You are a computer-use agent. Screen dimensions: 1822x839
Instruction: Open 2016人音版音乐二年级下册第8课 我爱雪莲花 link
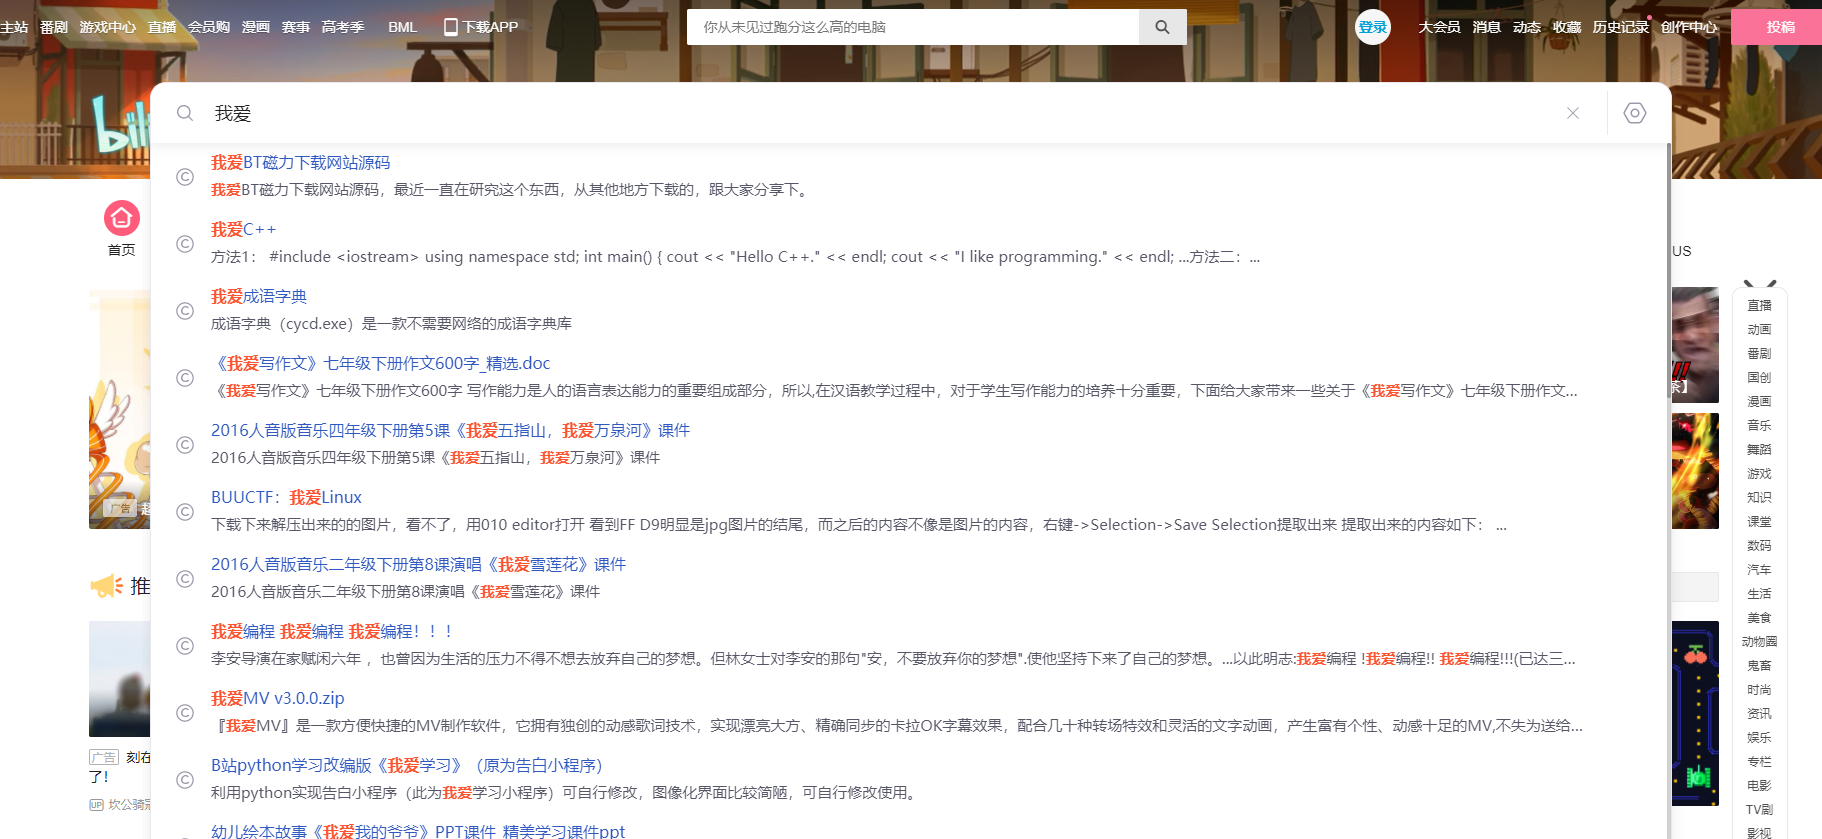[418, 565]
